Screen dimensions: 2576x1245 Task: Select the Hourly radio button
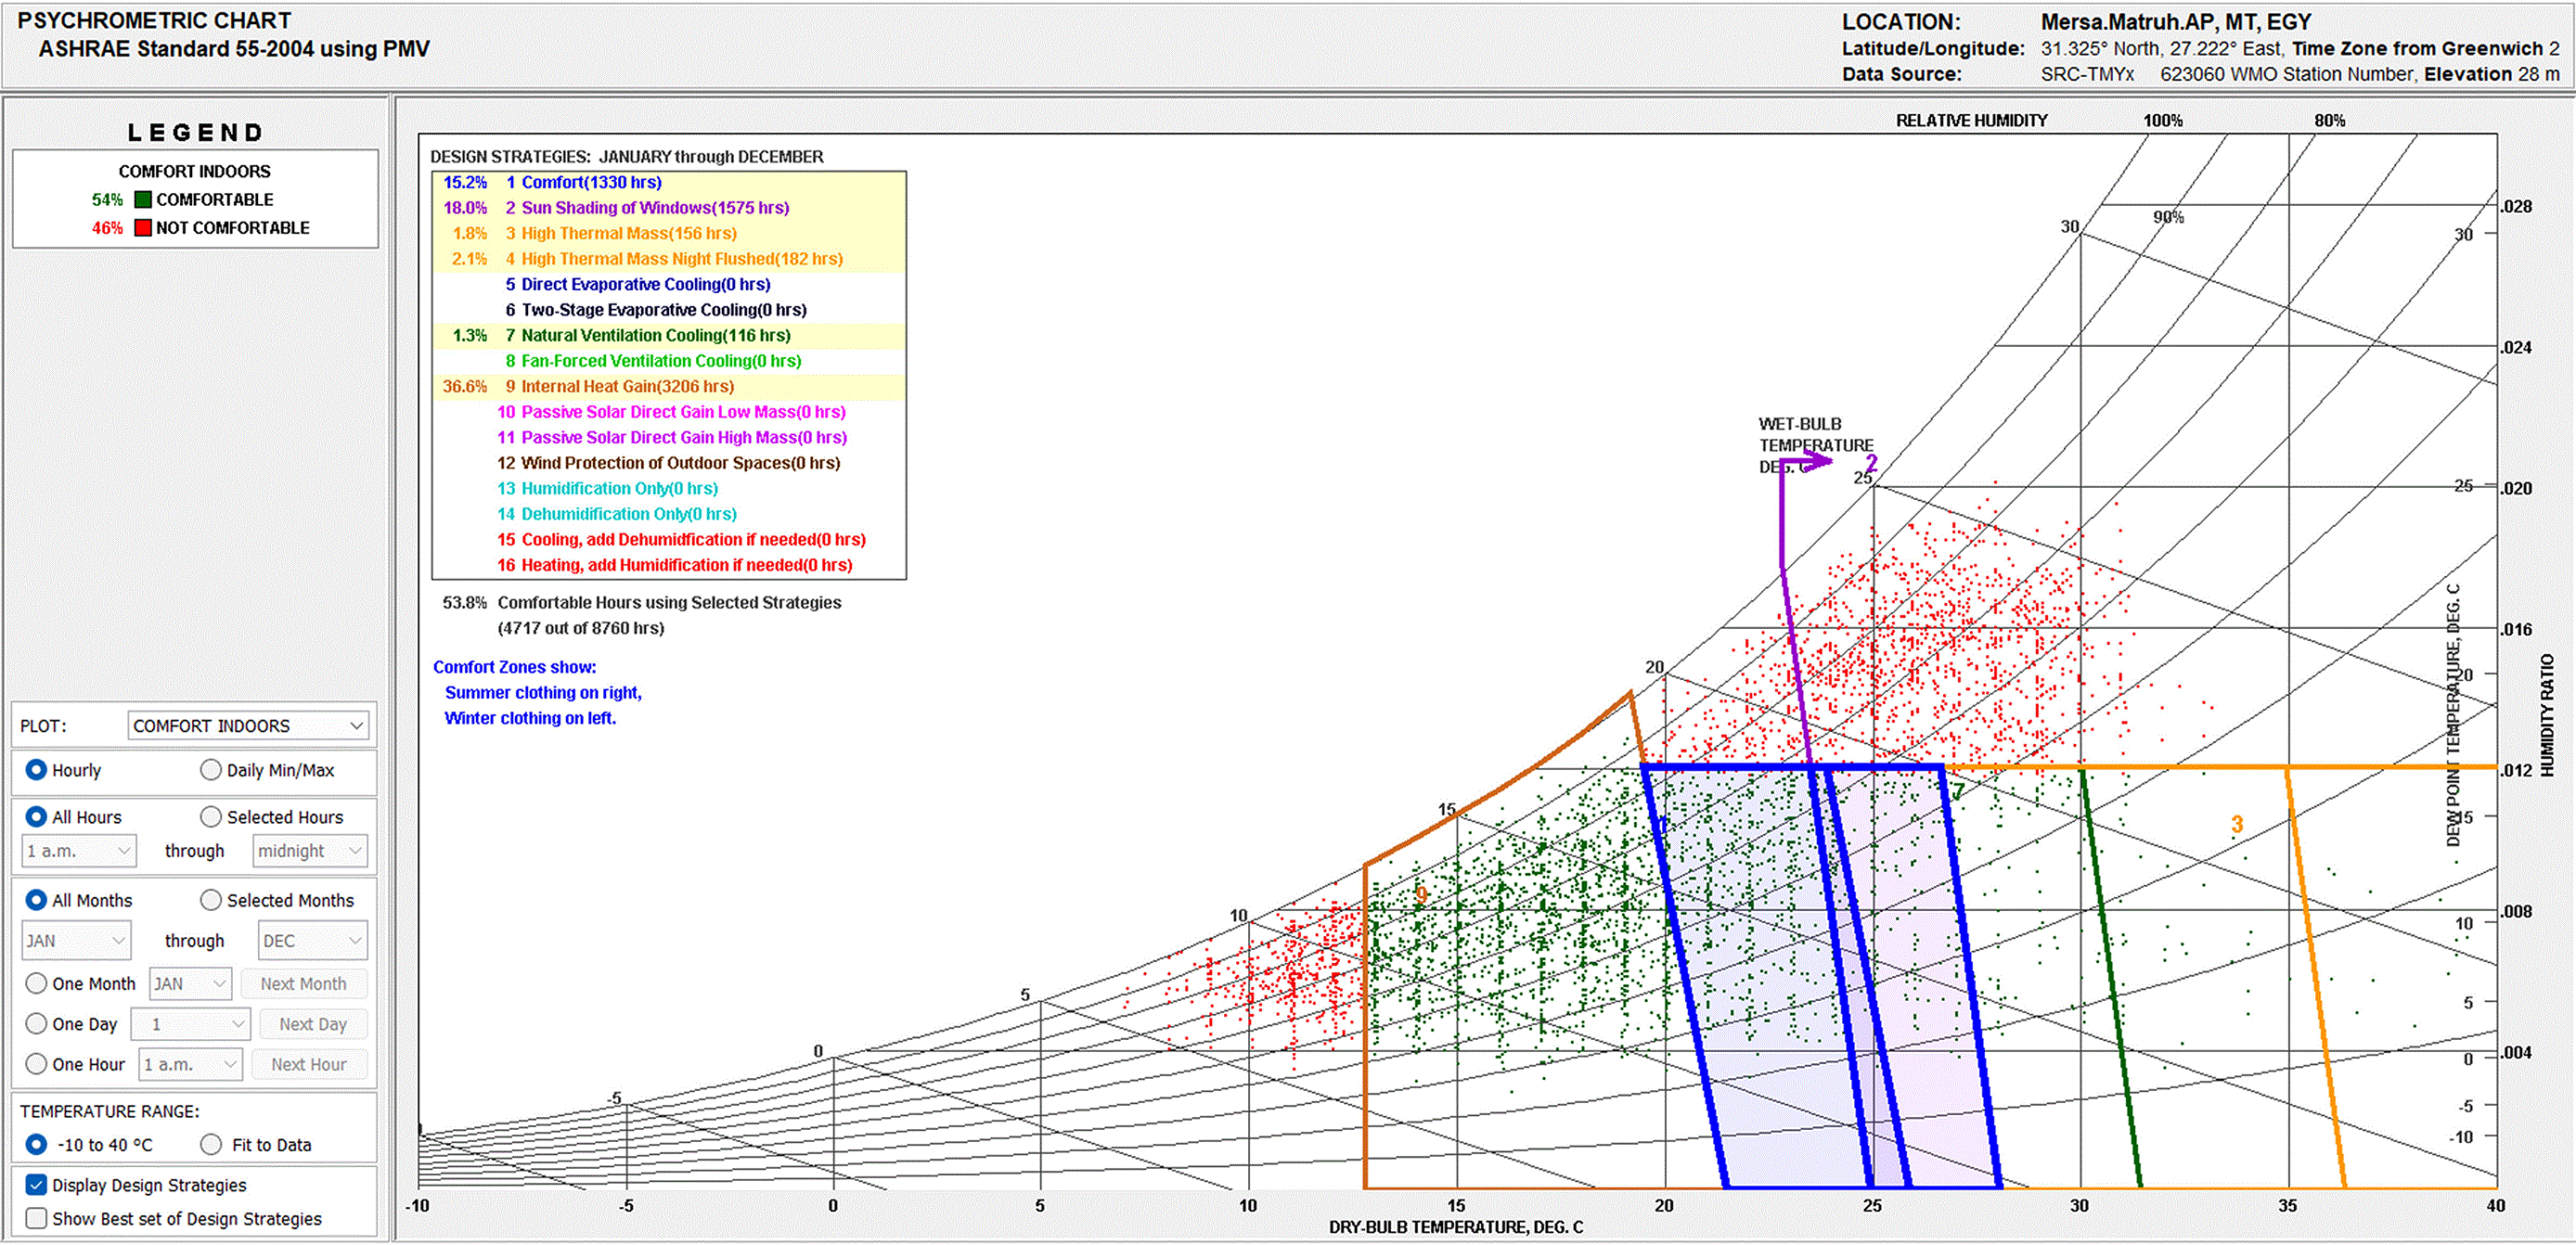pyautogui.click(x=36, y=770)
